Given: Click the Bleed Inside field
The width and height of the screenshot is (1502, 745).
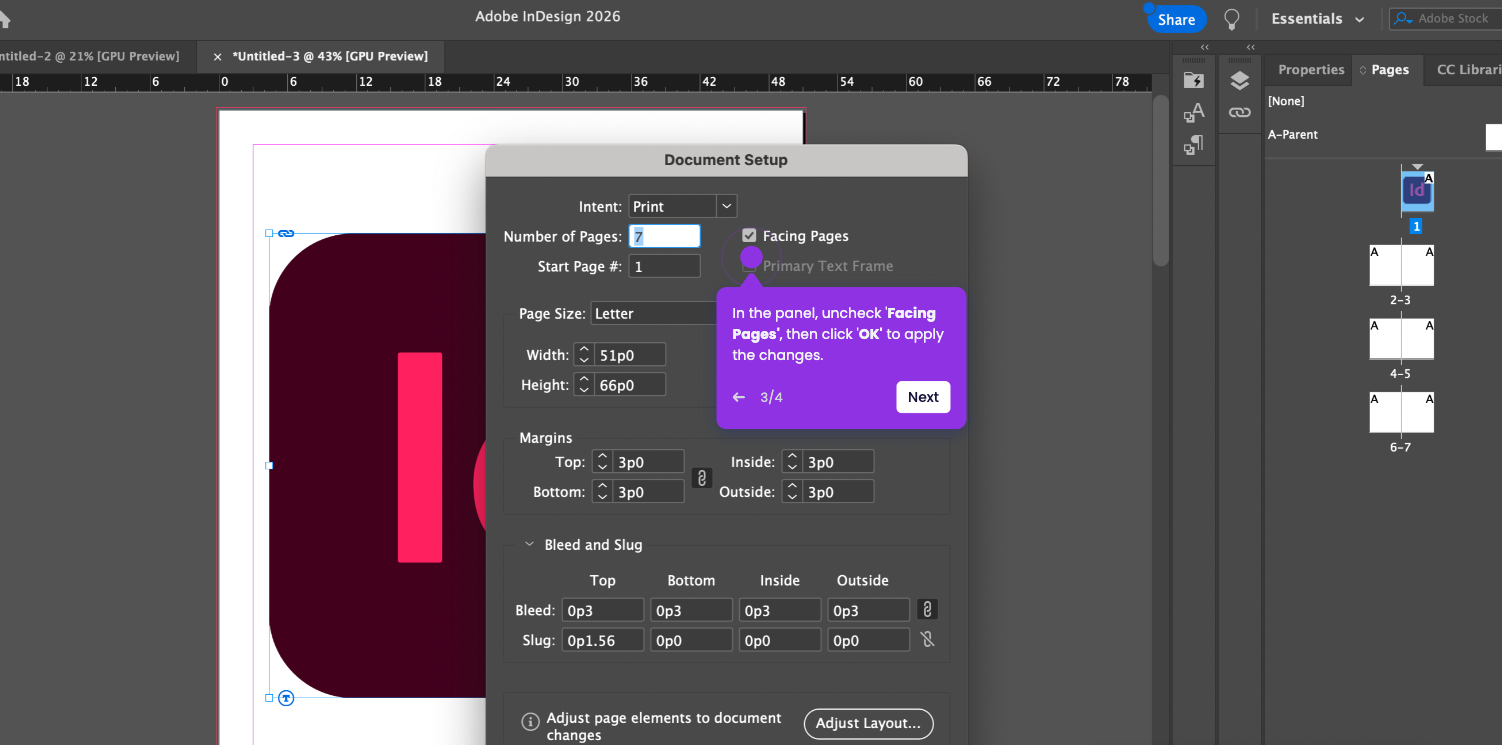Looking at the screenshot, I should pos(780,610).
